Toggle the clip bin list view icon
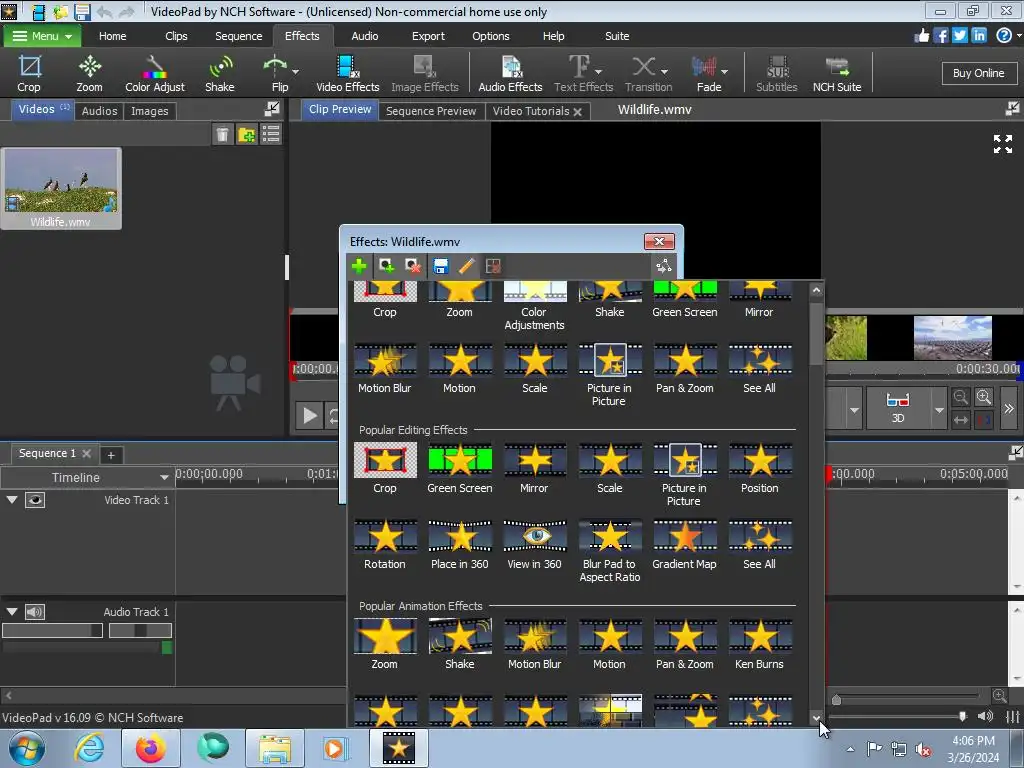 [270, 135]
